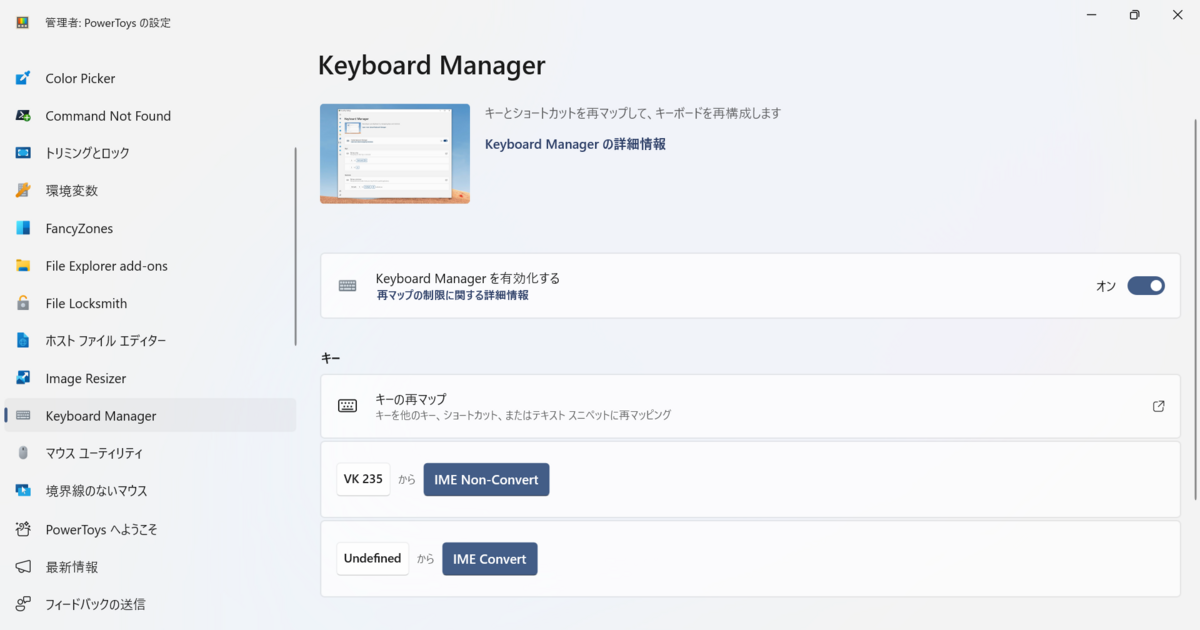Screen dimensions: 1200x630
Task: Turn off the Keyboard Manager enable toggle
Action: click(x=1146, y=286)
